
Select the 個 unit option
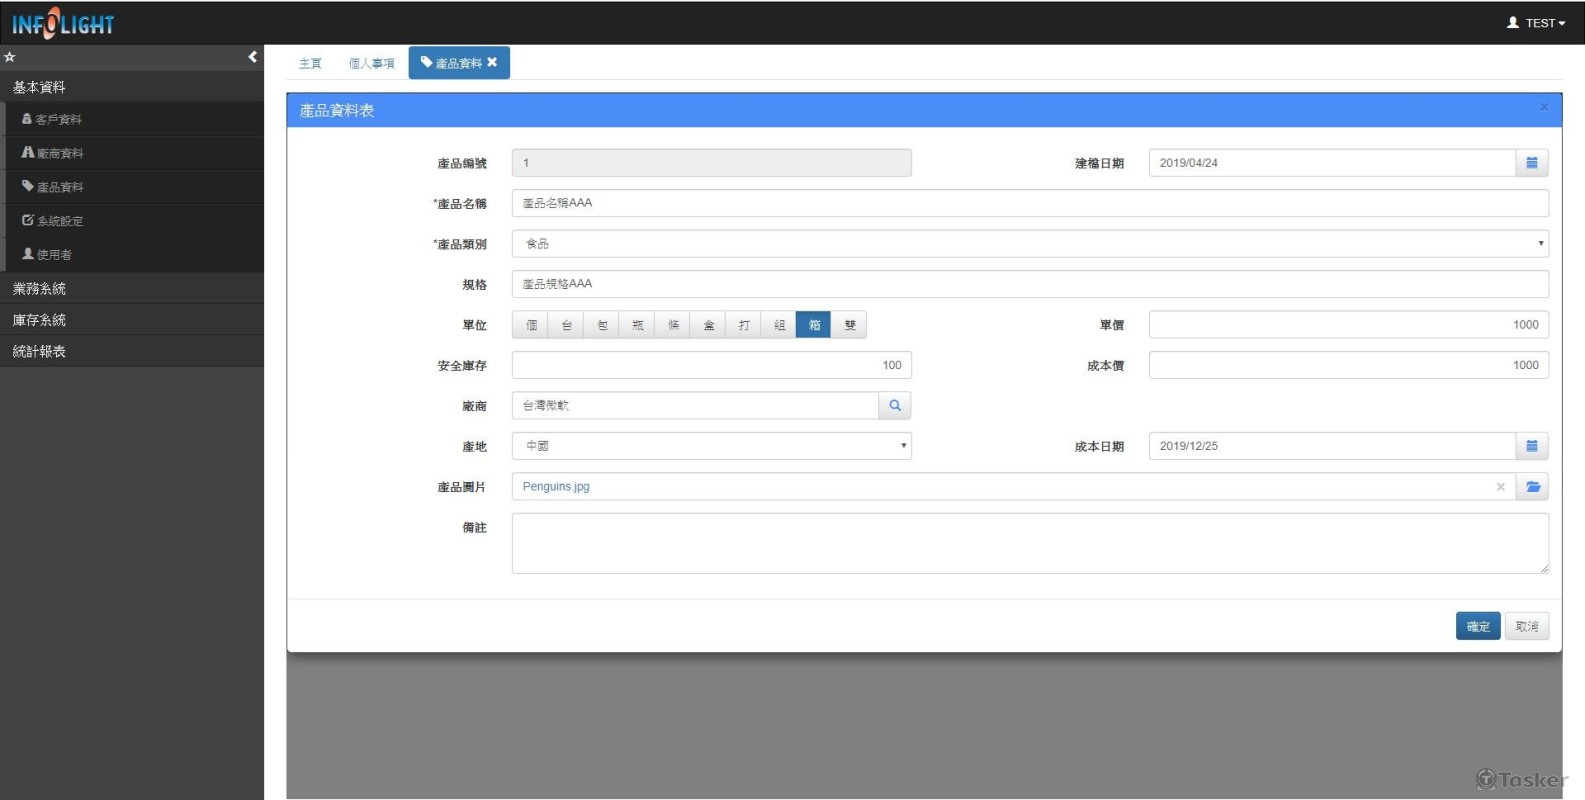[531, 325]
